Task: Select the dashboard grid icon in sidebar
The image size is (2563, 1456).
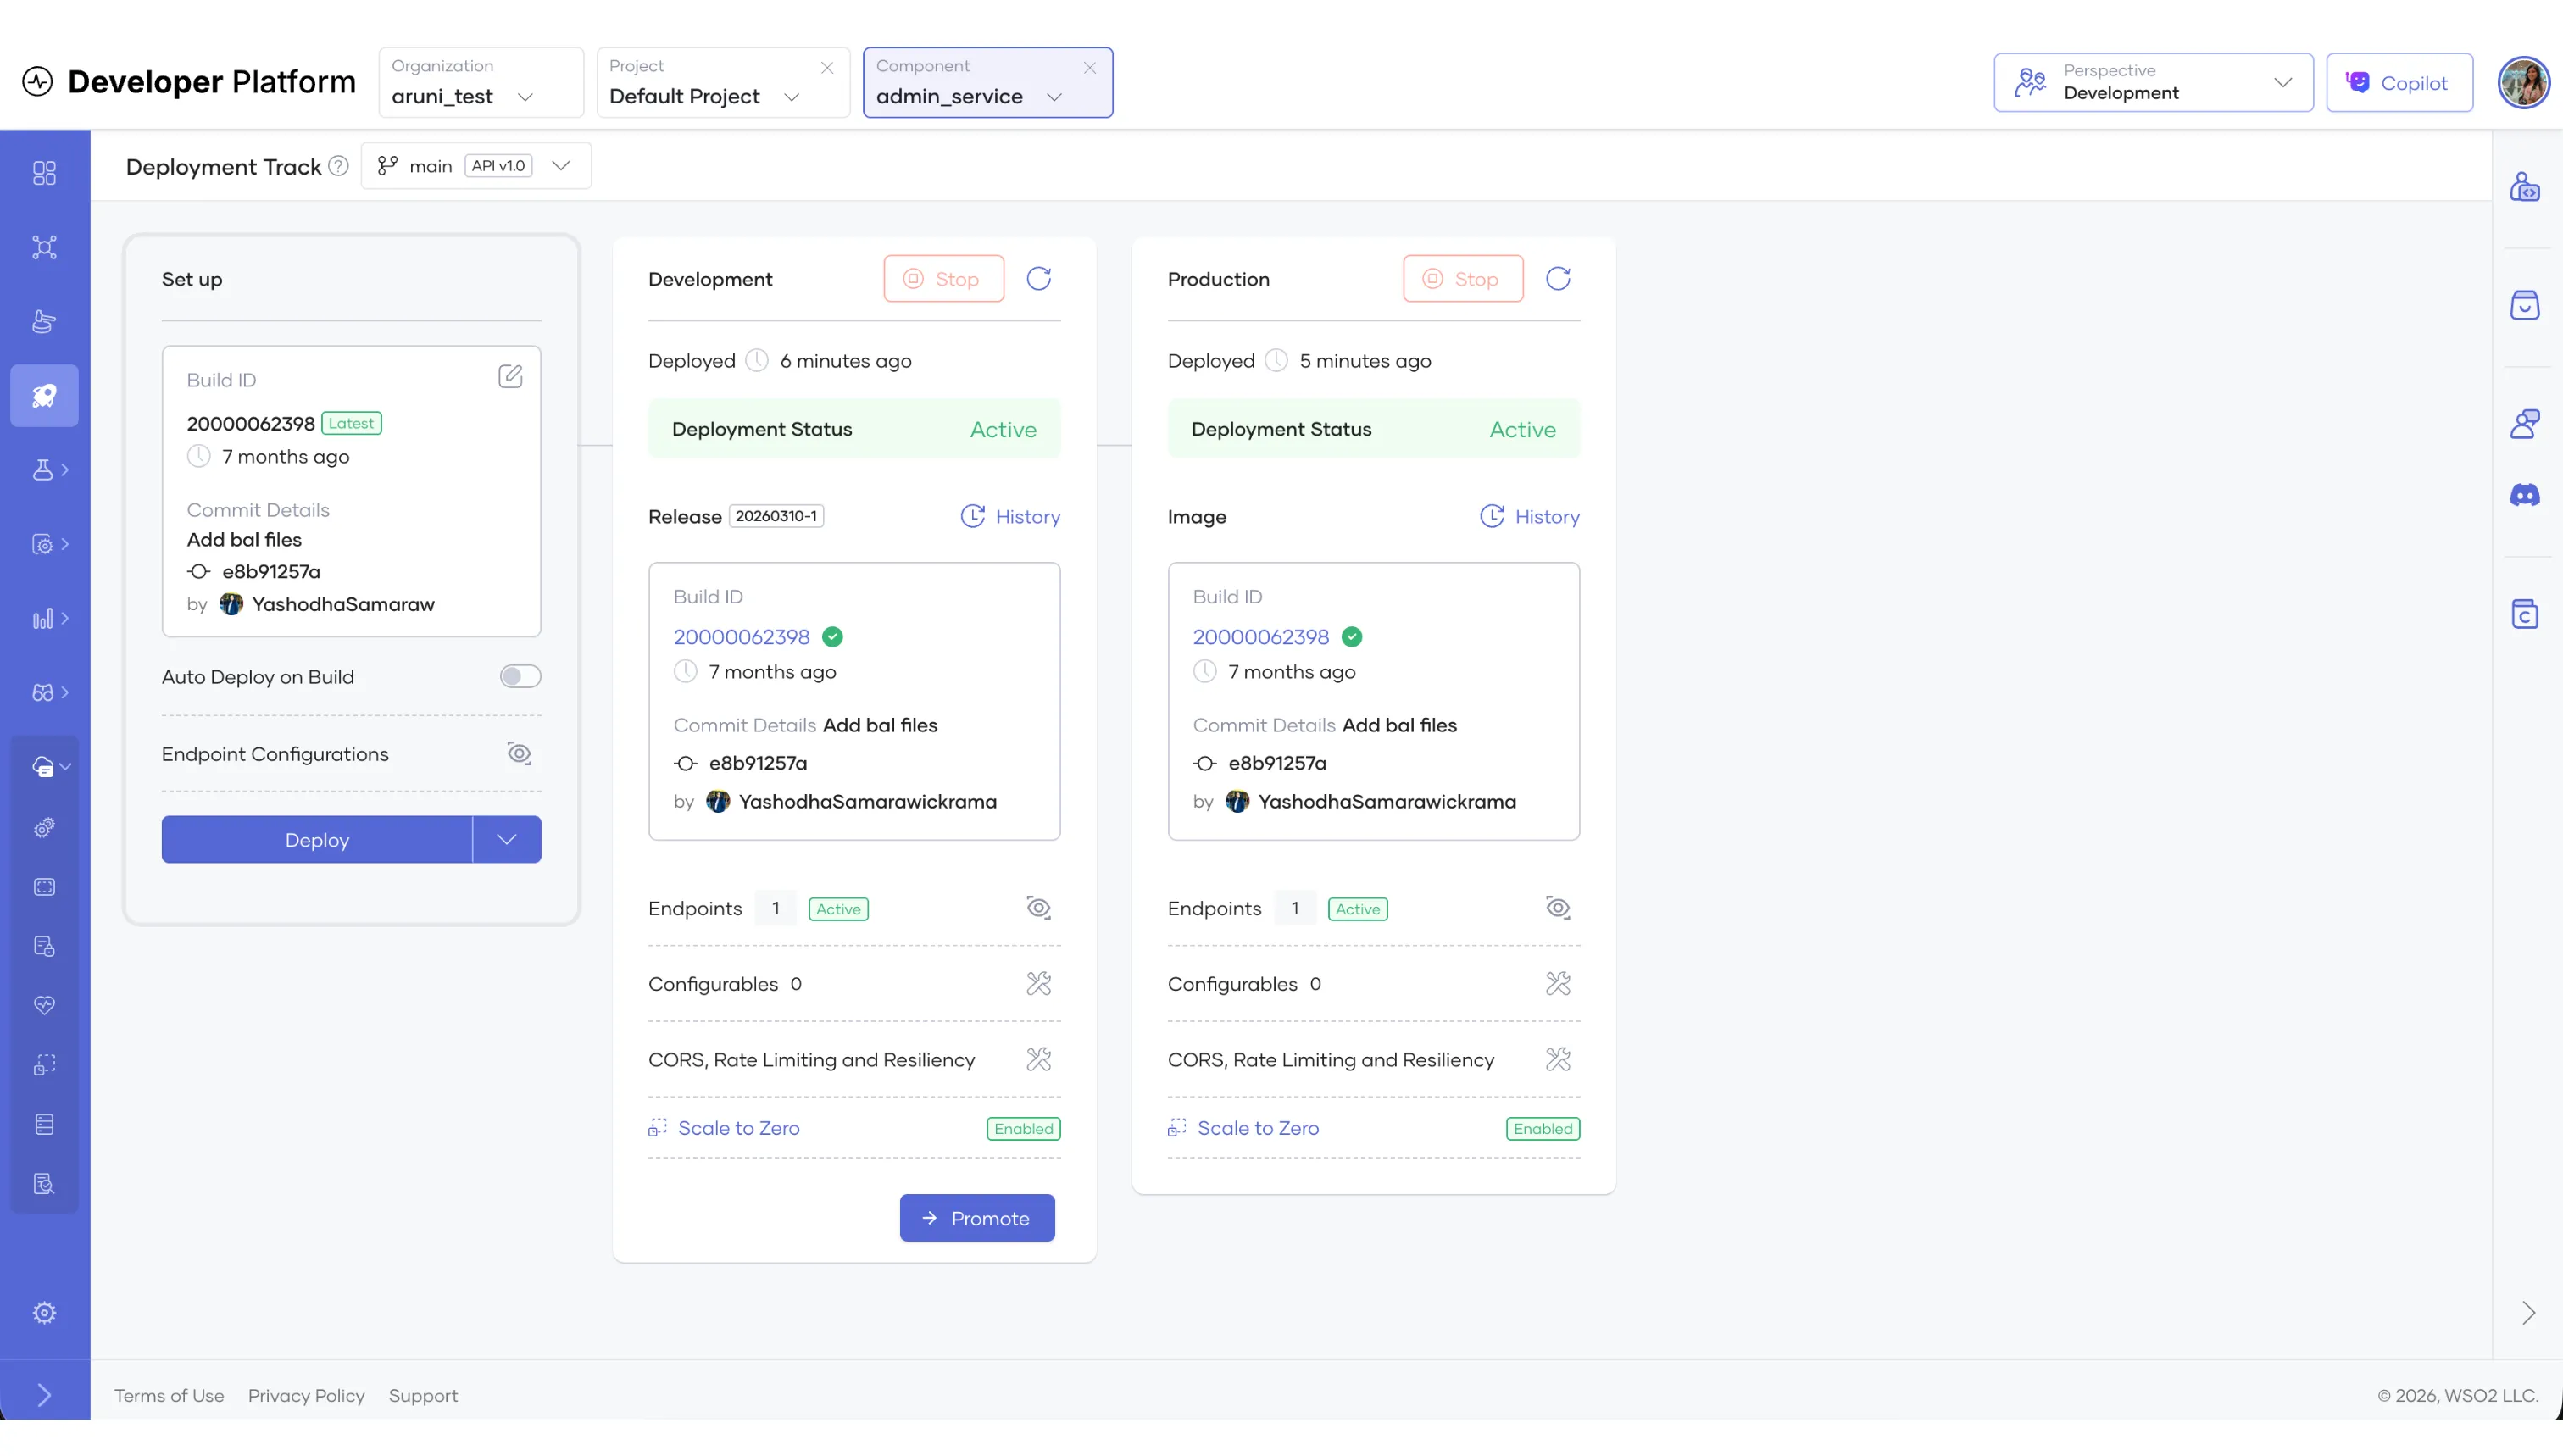Action: 44,173
